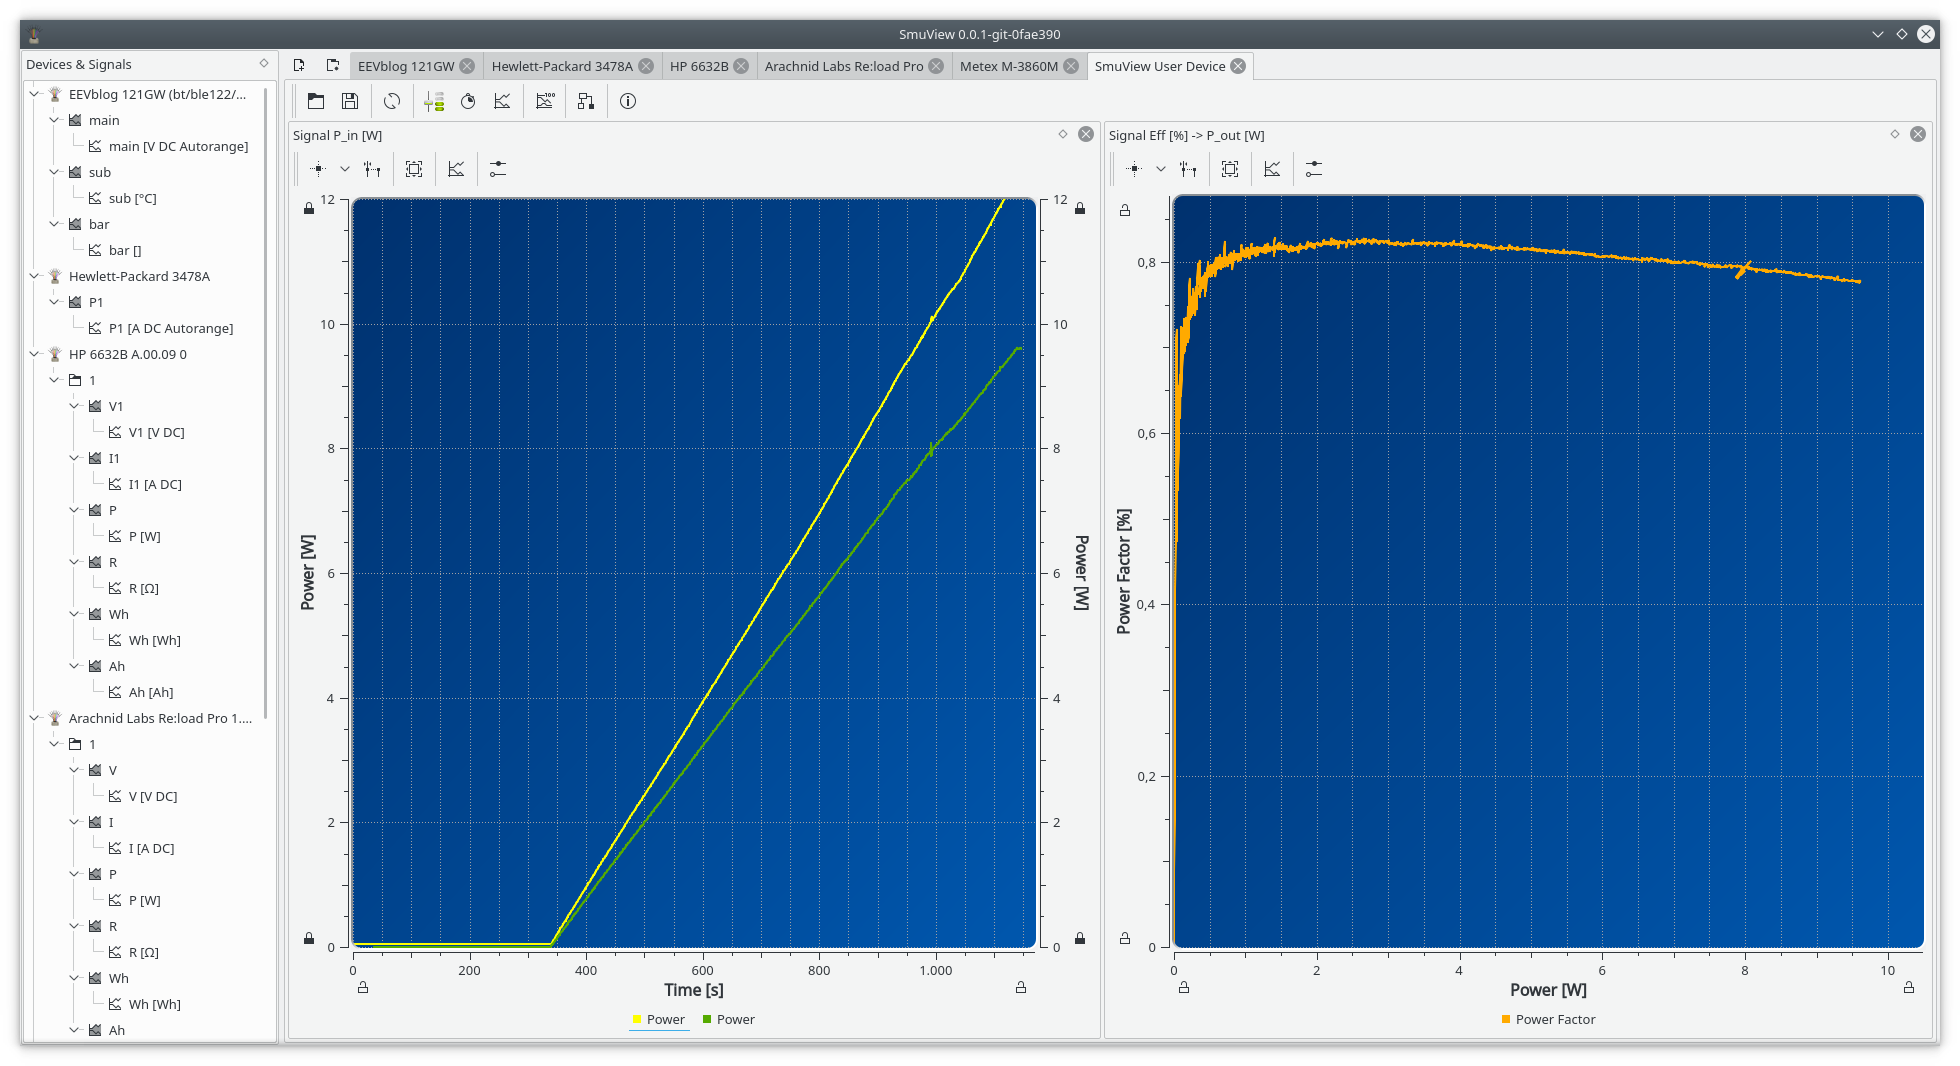
Task: Toggle bottom lock on Power Factor axis
Action: click(1125, 938)
